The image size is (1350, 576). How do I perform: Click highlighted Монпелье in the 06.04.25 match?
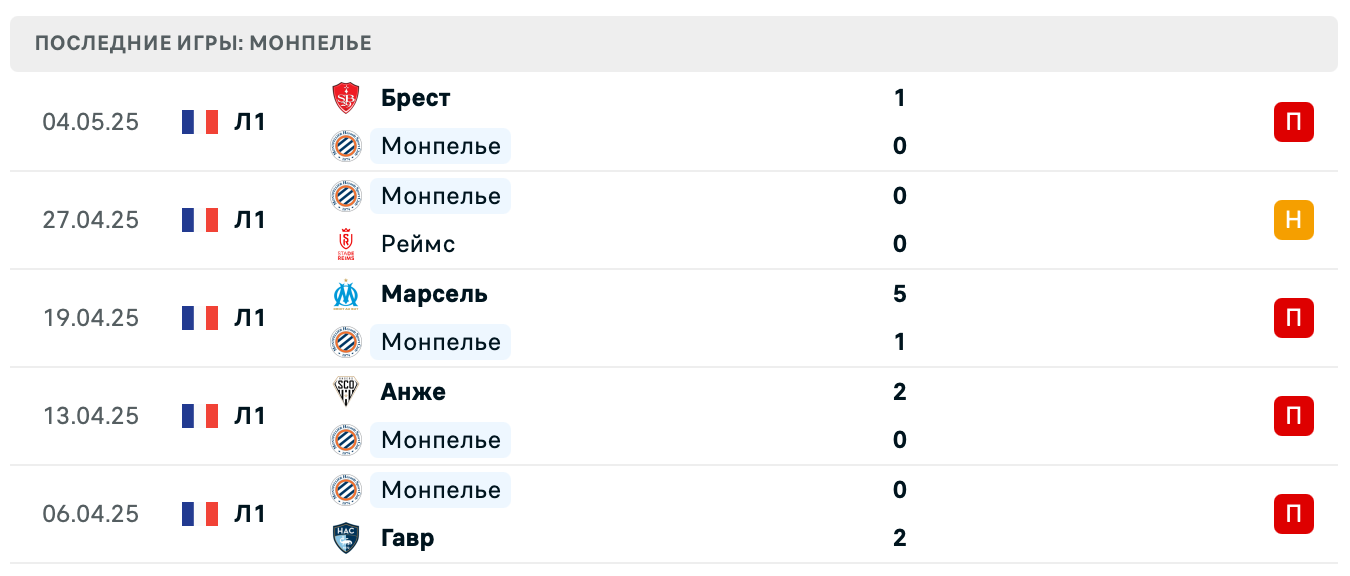[440, 490]
